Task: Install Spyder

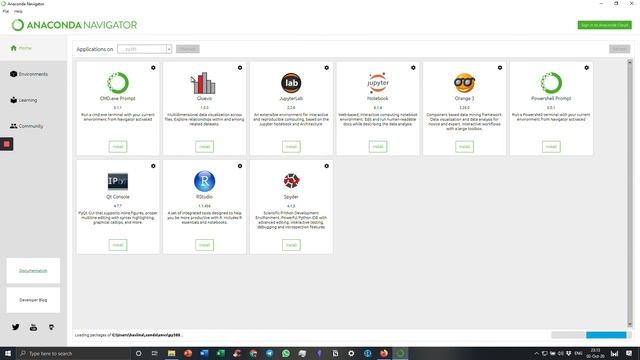Action: click(291, 245)
